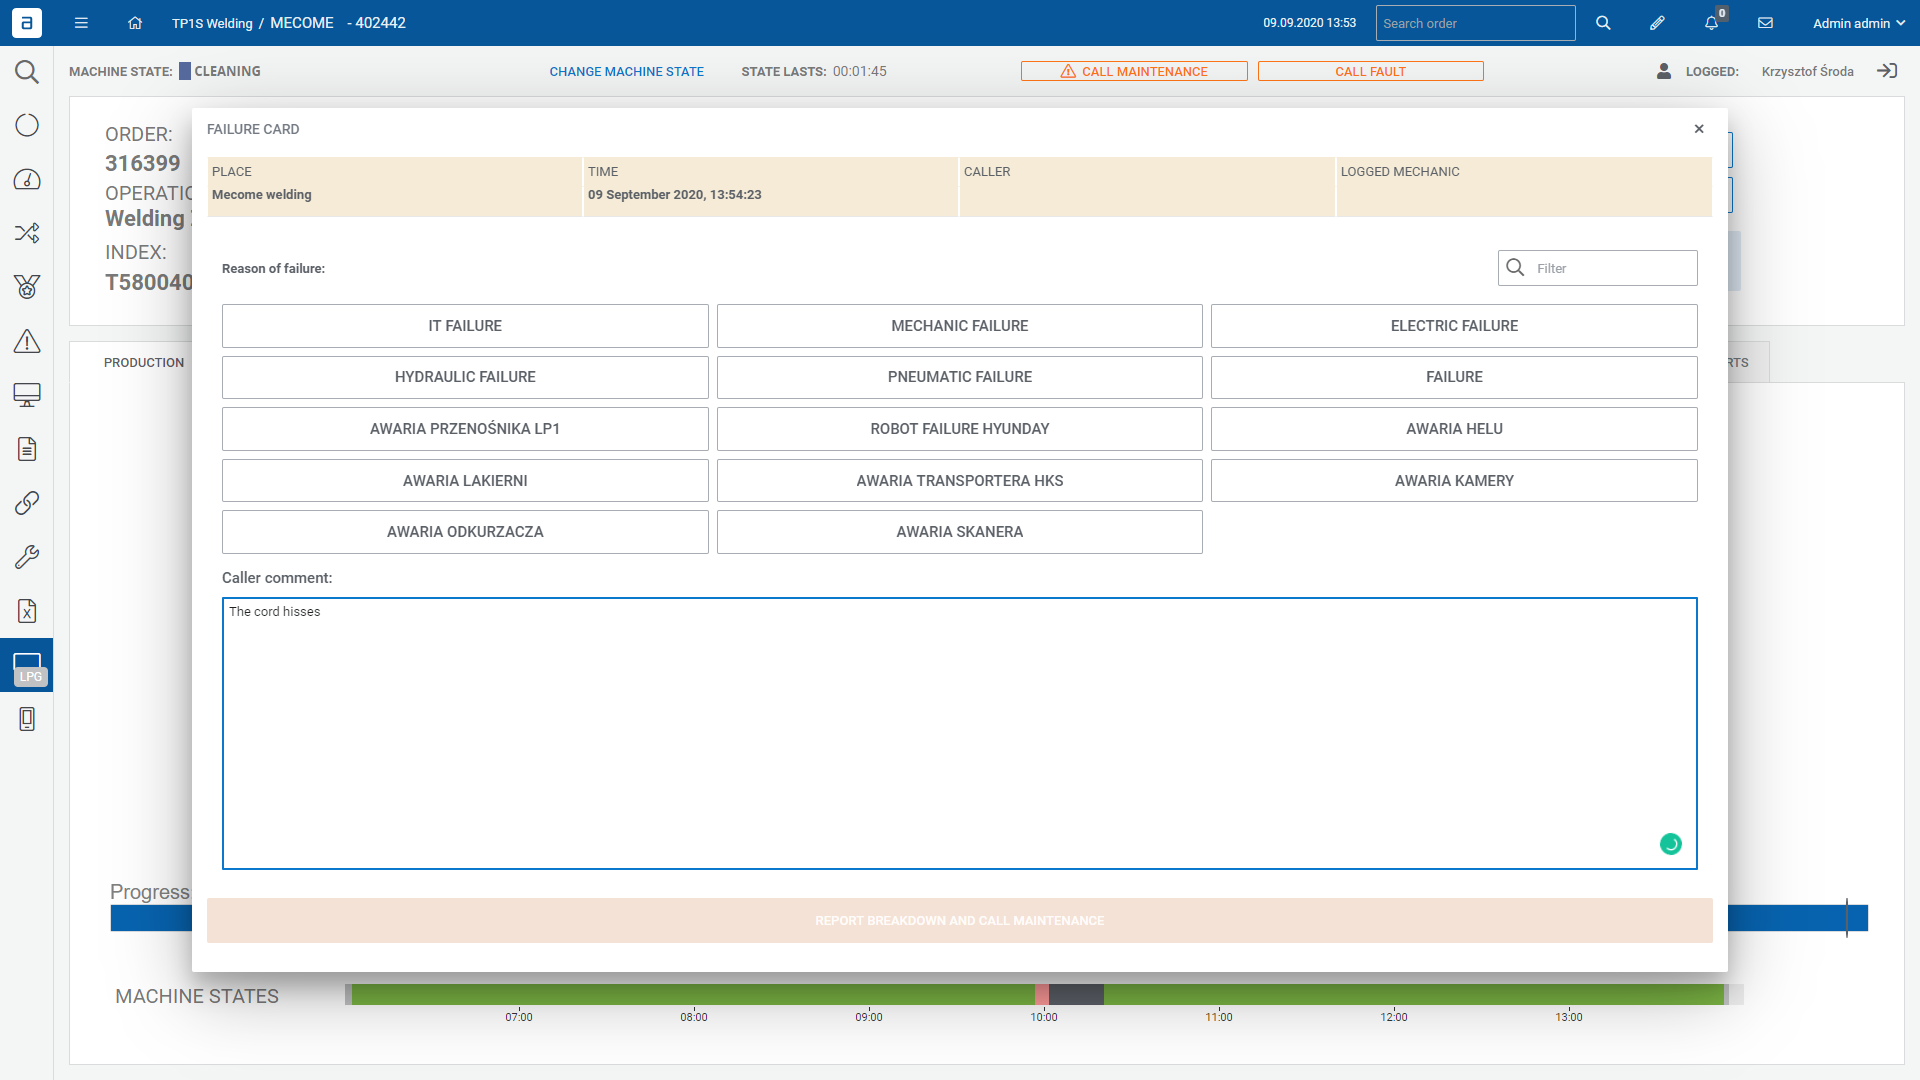Pick ROBOT FAILURE HYUNDAY reason

pyautogui.click(x=960, y=429)
